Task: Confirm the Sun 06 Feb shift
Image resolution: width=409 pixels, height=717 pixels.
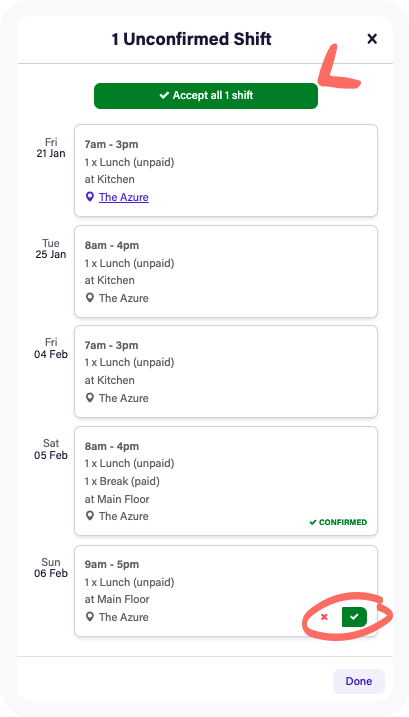Action: [354, 617]
